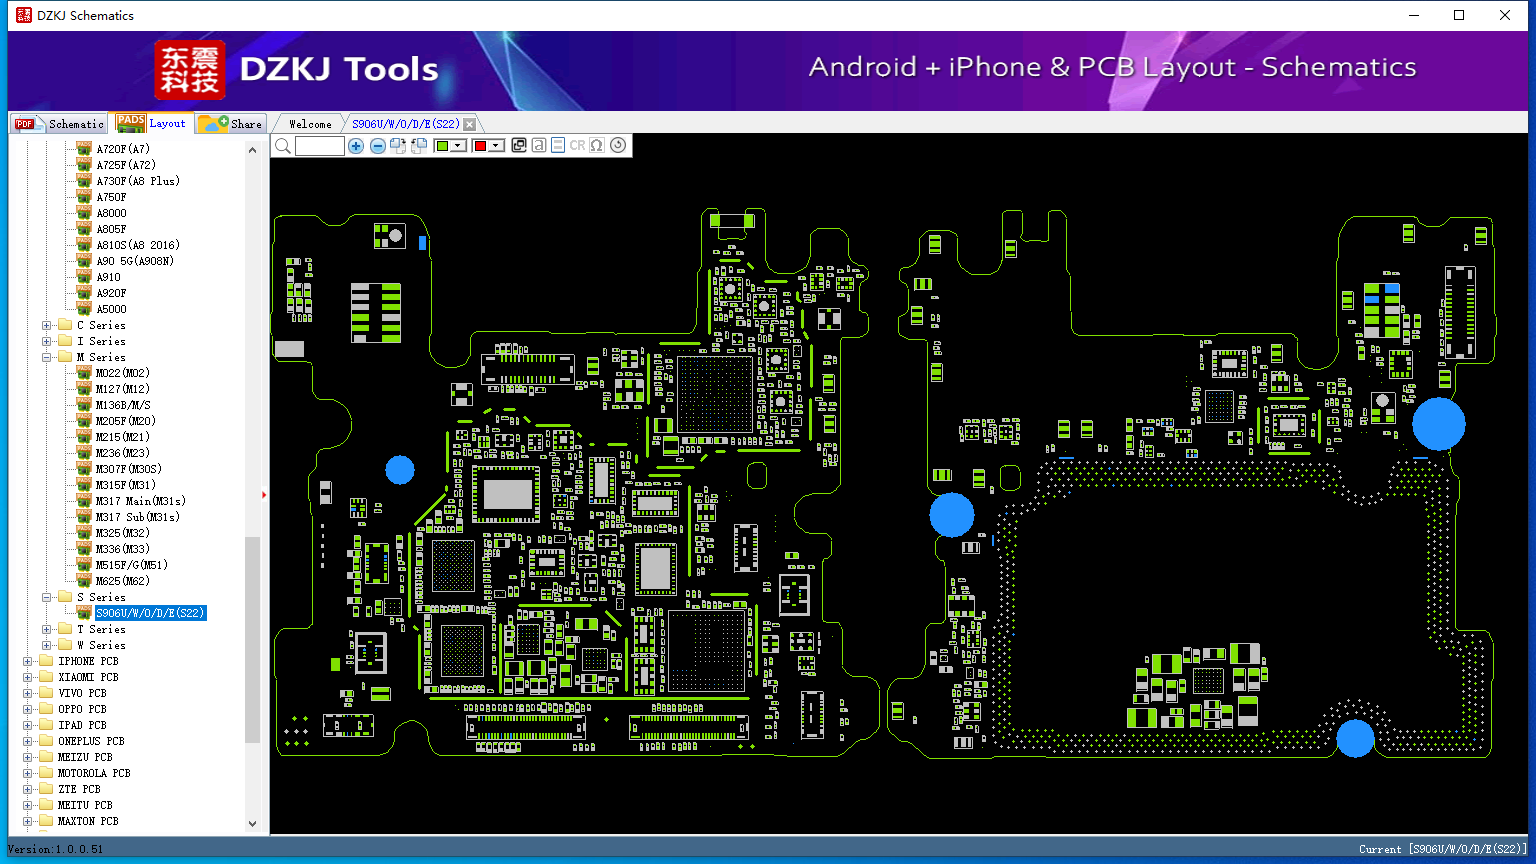This screenshot has width=1536, height=864.
Task: Collapse the M Series folder
Action: click(x=47, y=357)
